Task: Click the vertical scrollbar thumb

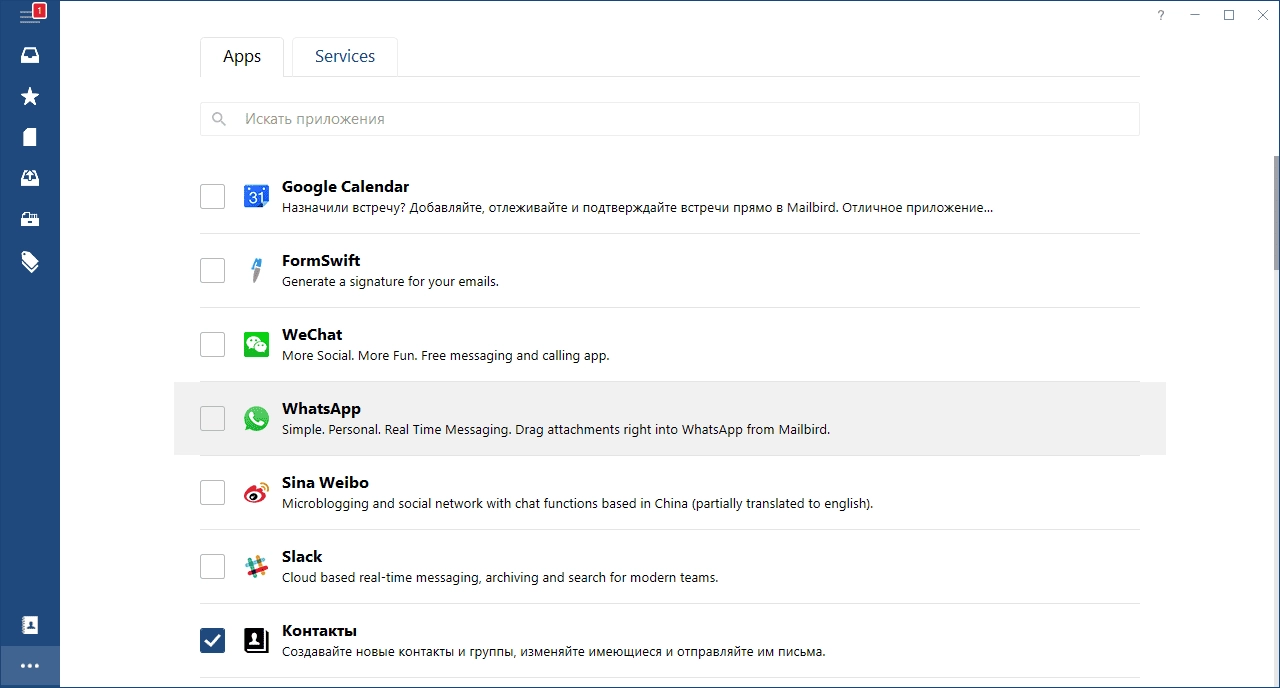Action: pos(1276,212)
